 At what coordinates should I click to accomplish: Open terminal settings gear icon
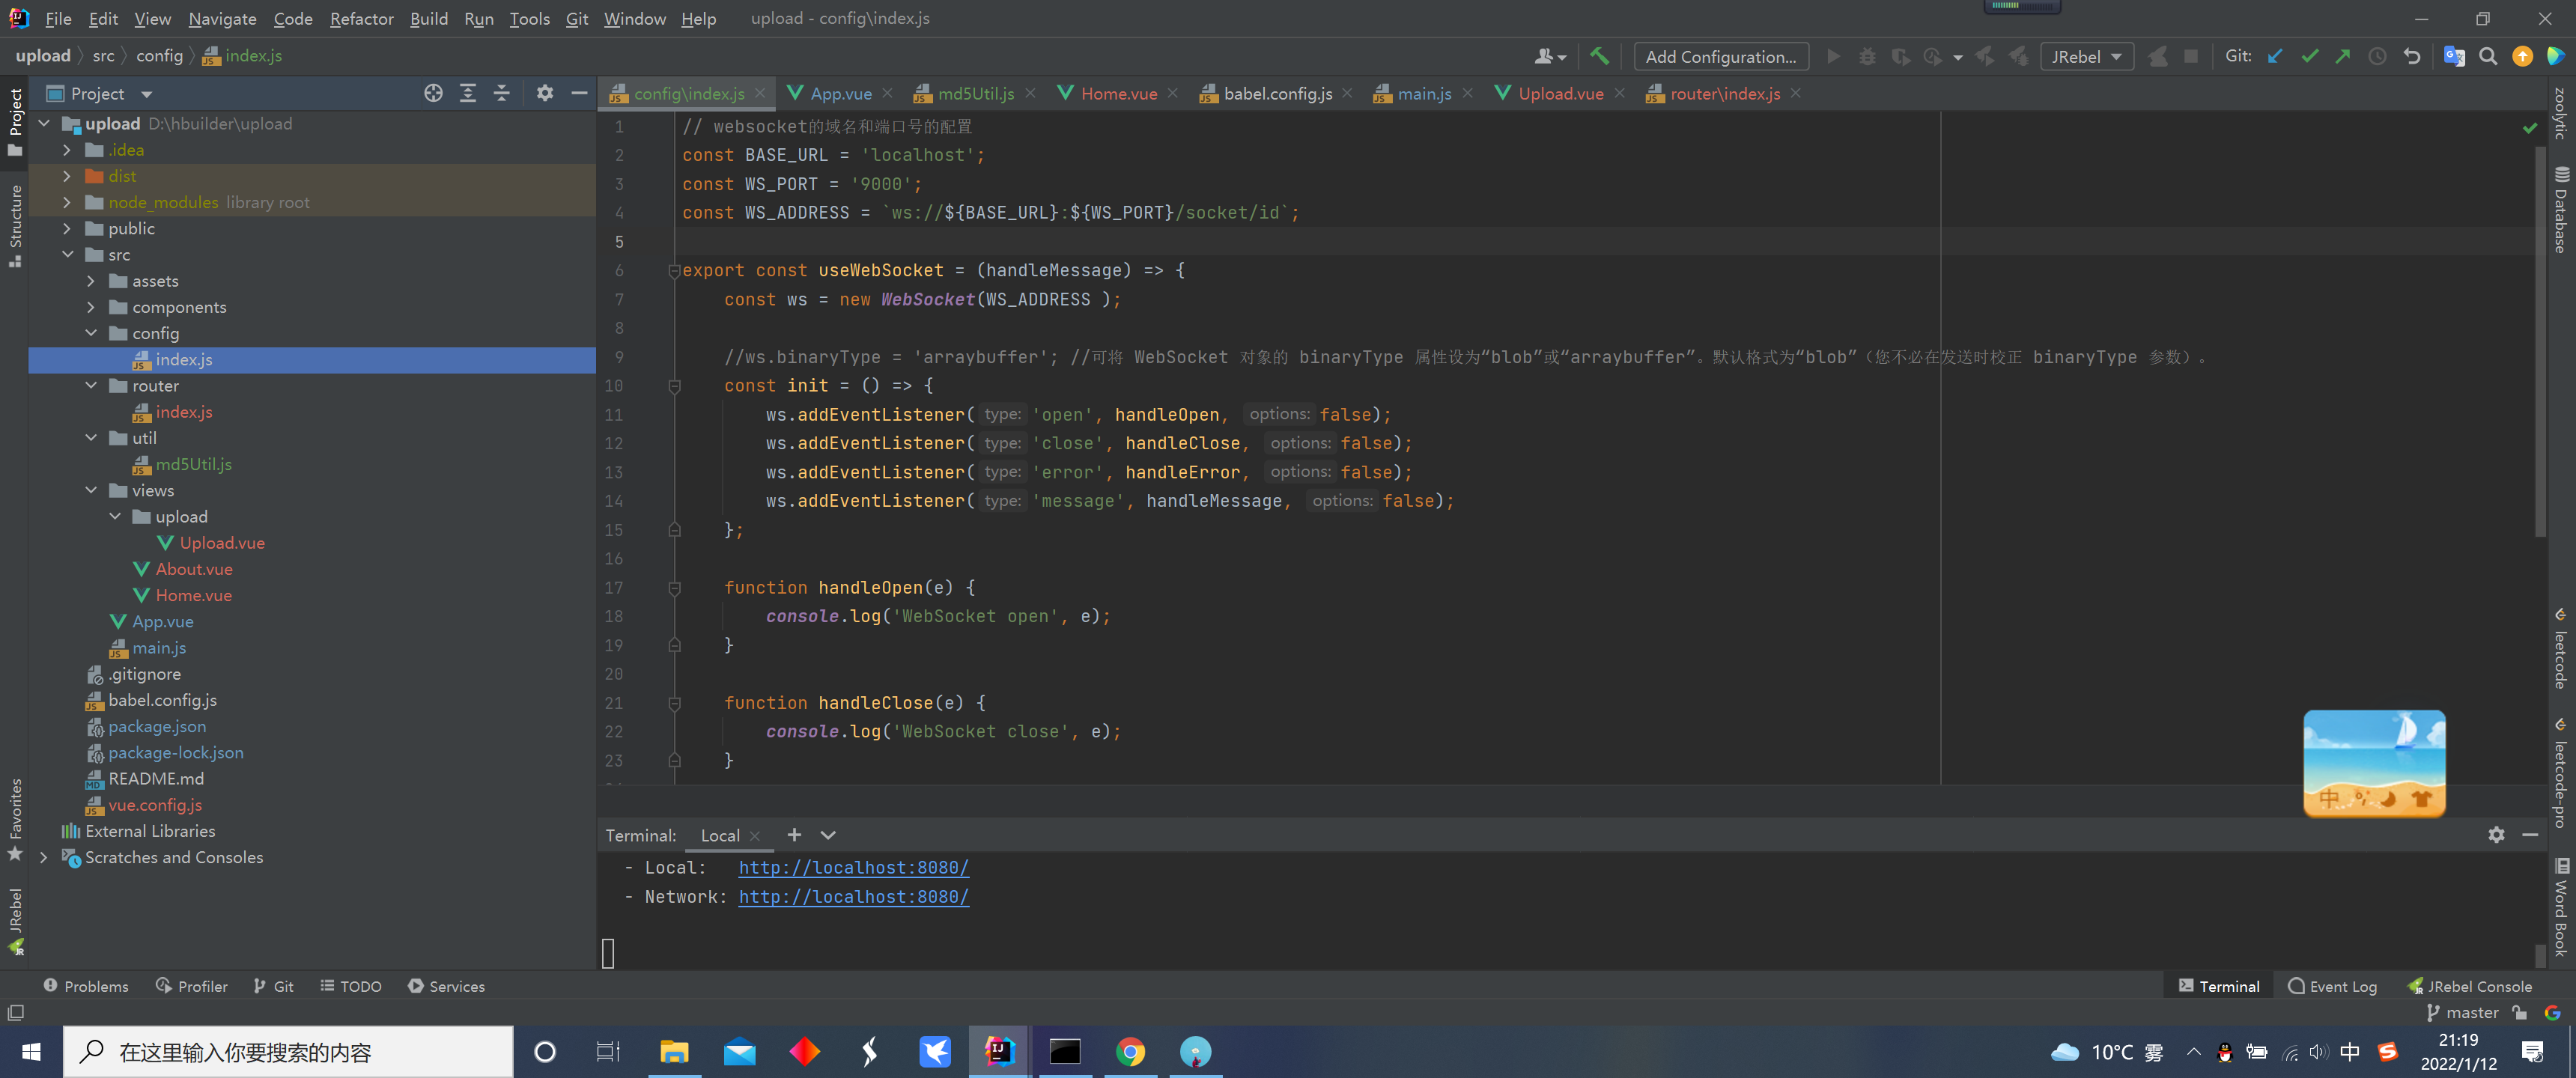pos(2496,834)
